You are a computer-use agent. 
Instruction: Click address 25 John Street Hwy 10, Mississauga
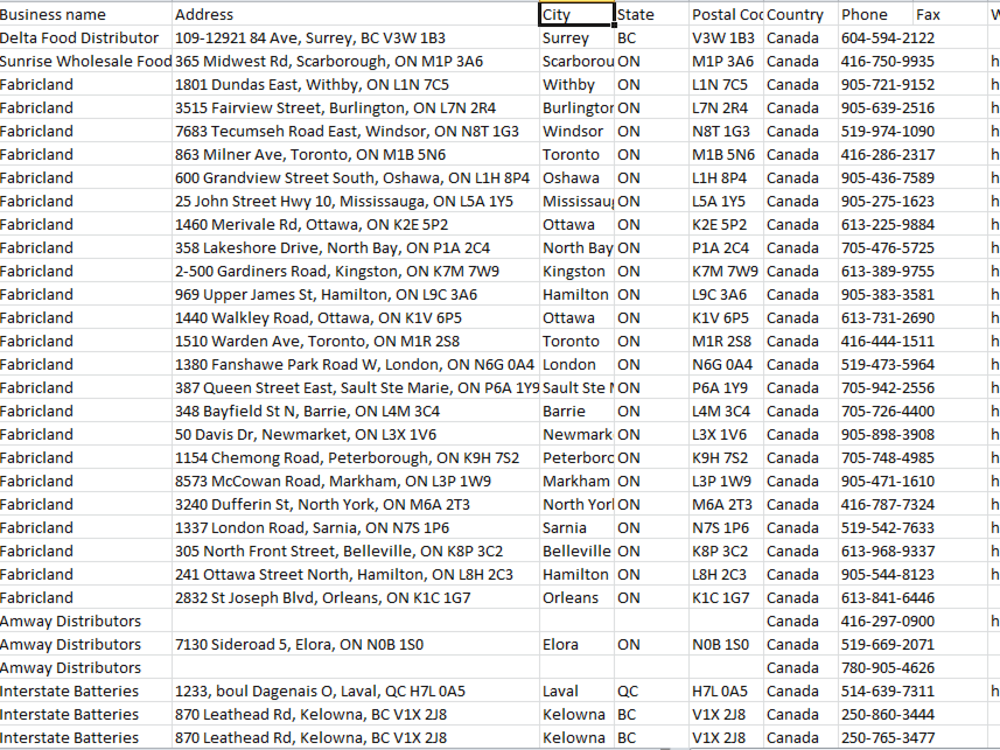pyautogui.click(x=355, y=201)
